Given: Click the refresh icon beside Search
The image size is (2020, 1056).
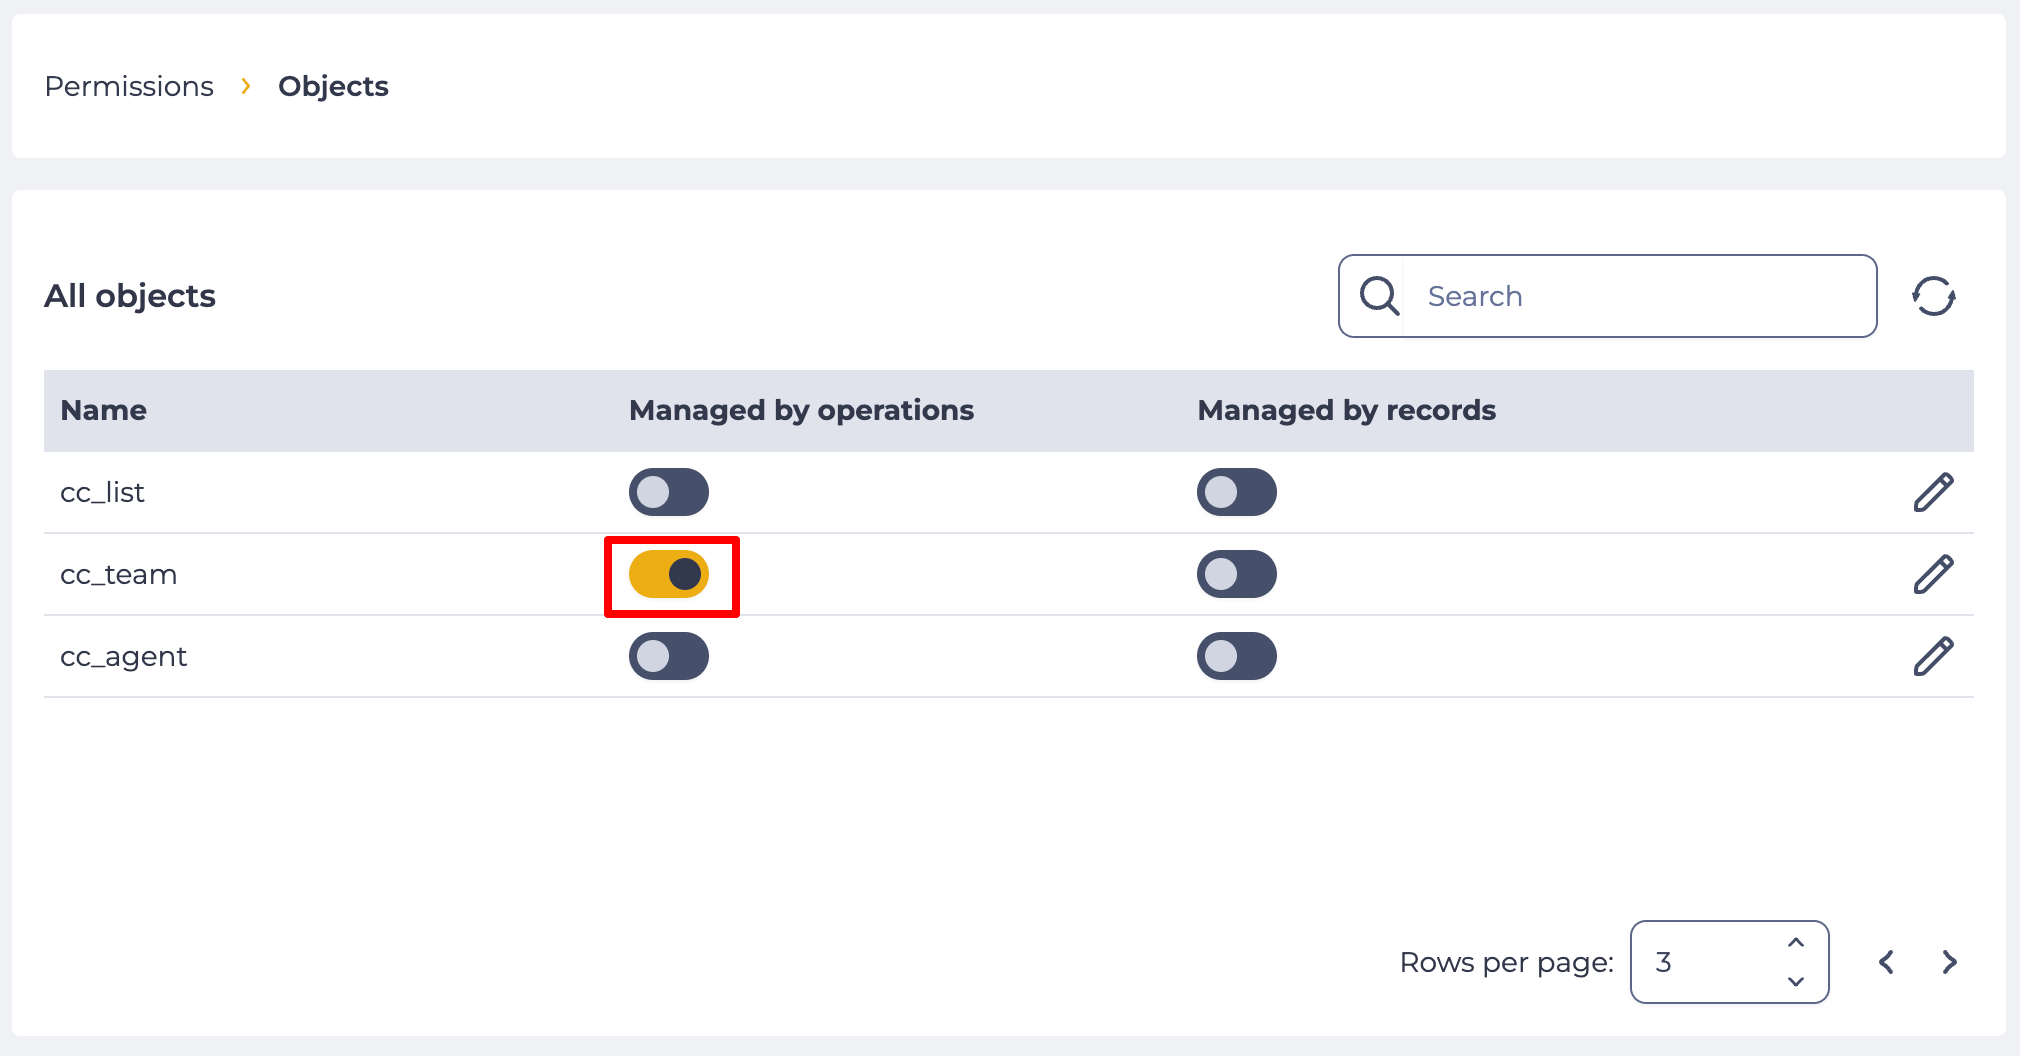Looking at the screenshot, I should click(1933, 296).
